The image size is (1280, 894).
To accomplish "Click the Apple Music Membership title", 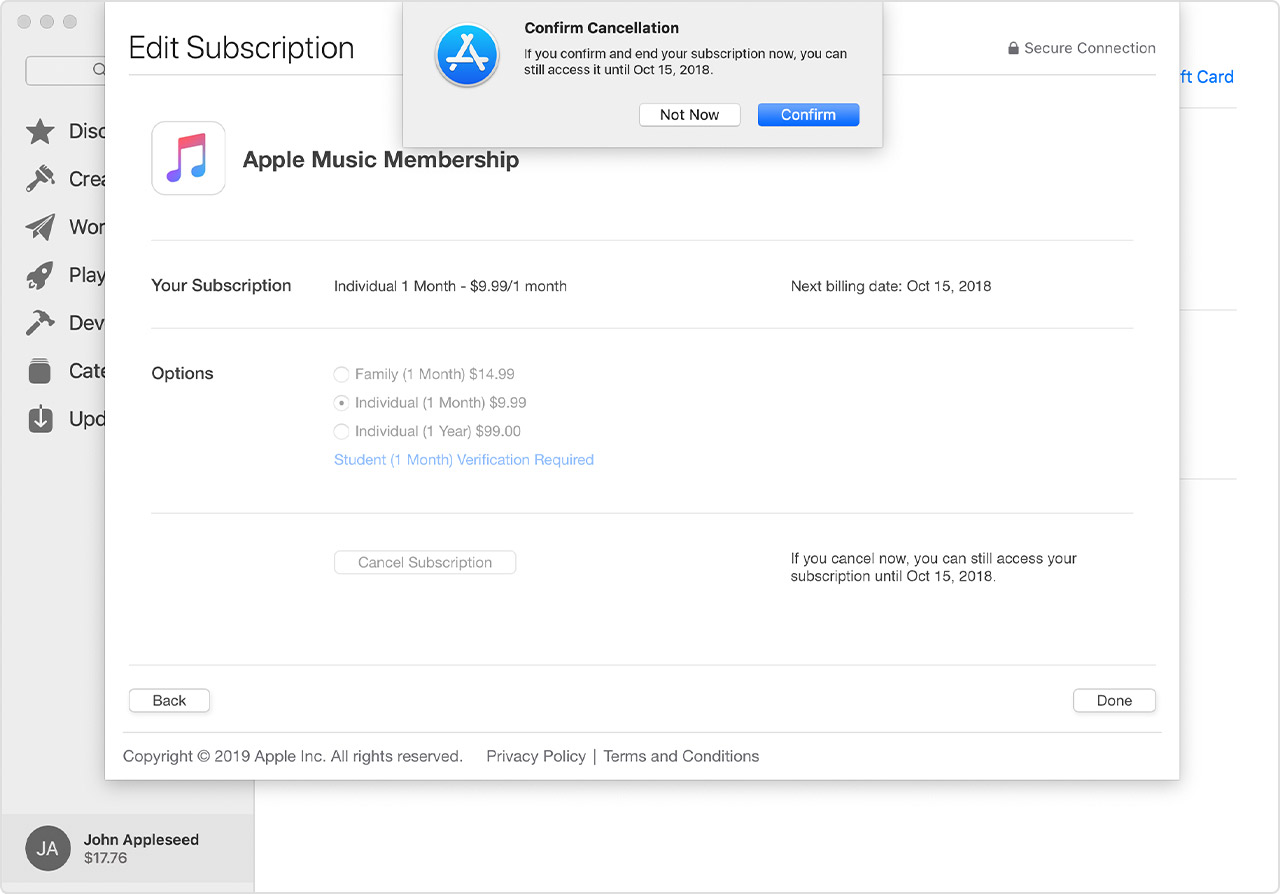I will click(381, 159).
